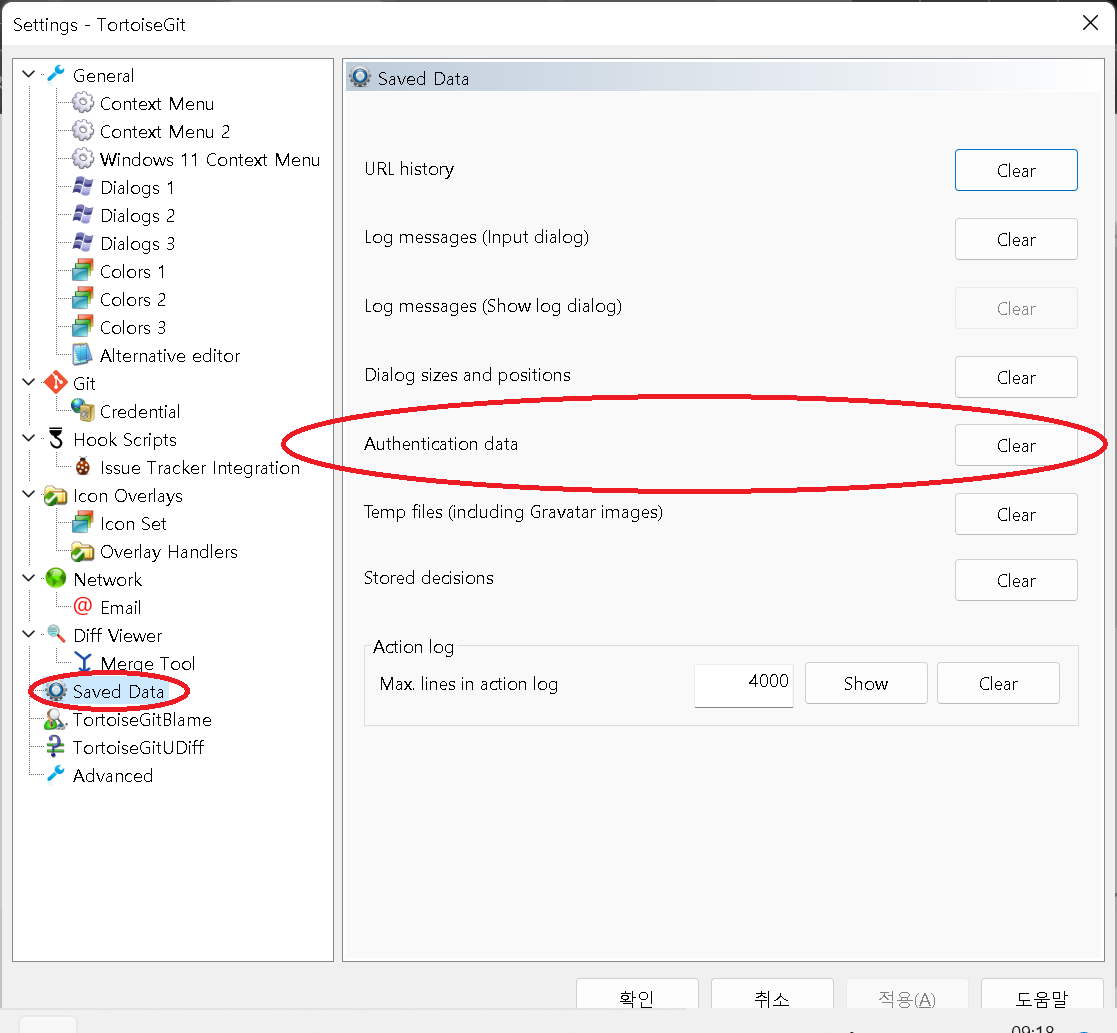
Task: Click the 확인 (OK) button
Action: [637, 995]
